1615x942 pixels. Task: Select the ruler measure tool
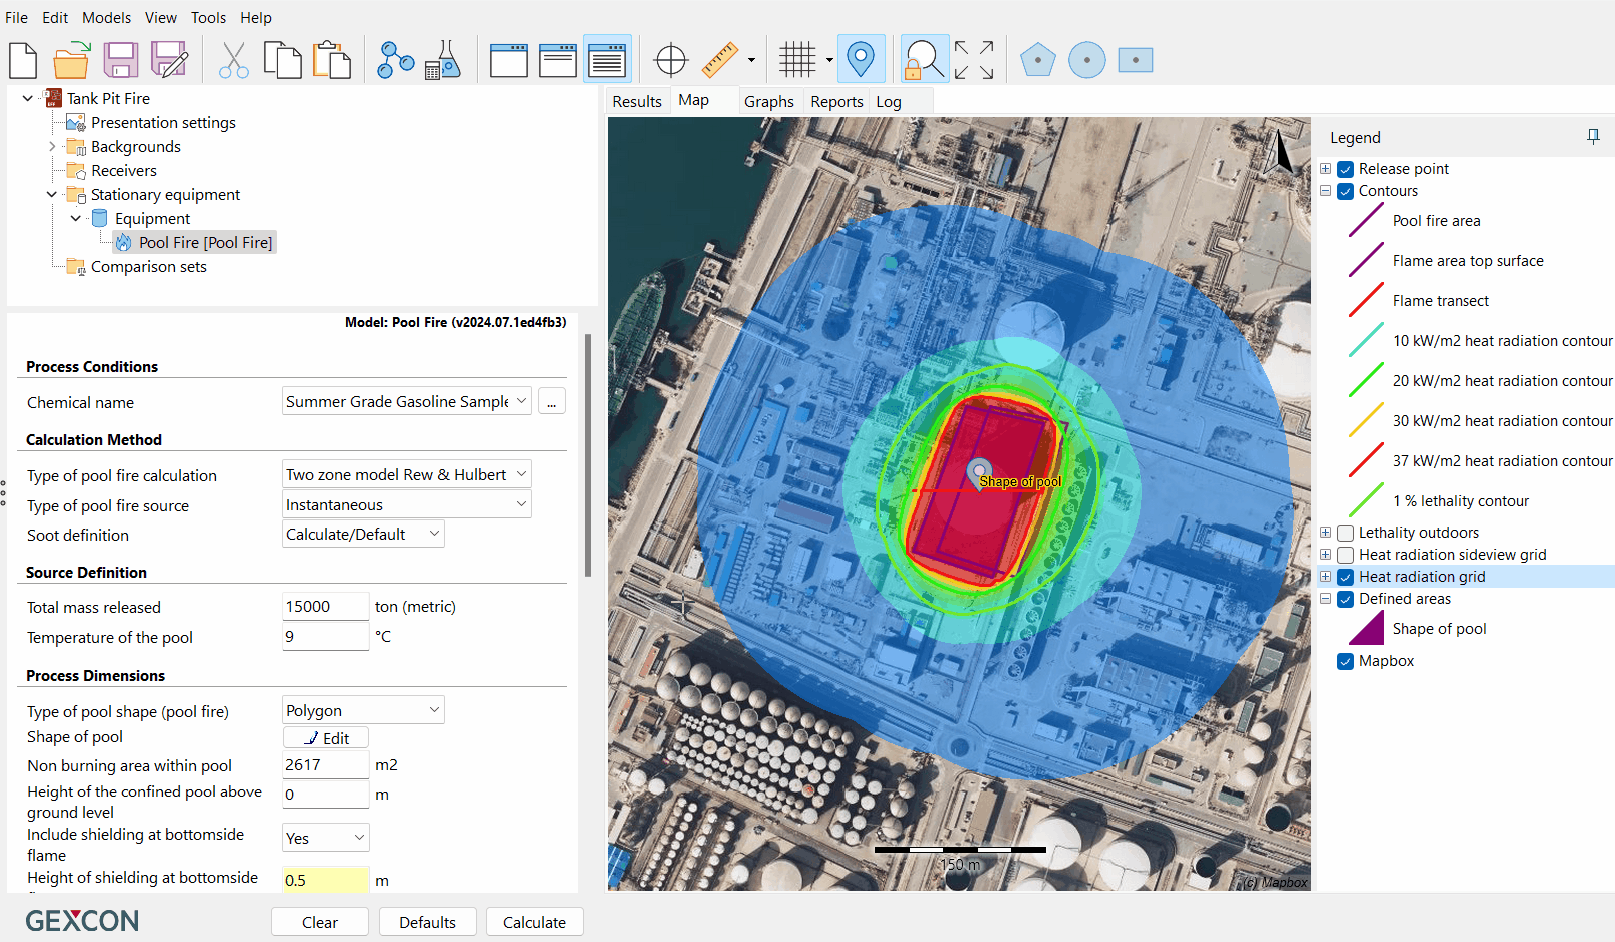click(719, 60)
